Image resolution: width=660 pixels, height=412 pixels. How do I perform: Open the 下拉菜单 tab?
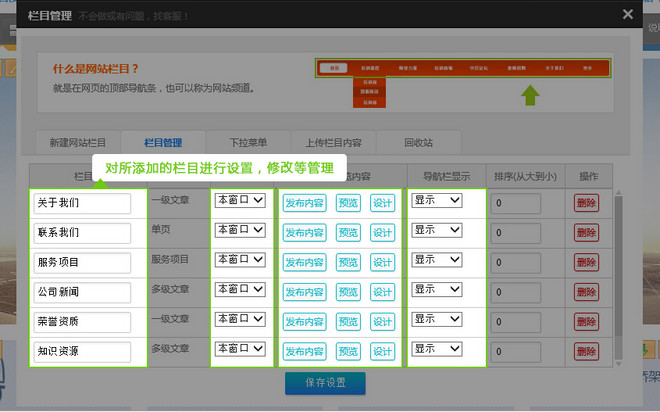(x=247, y=143)
